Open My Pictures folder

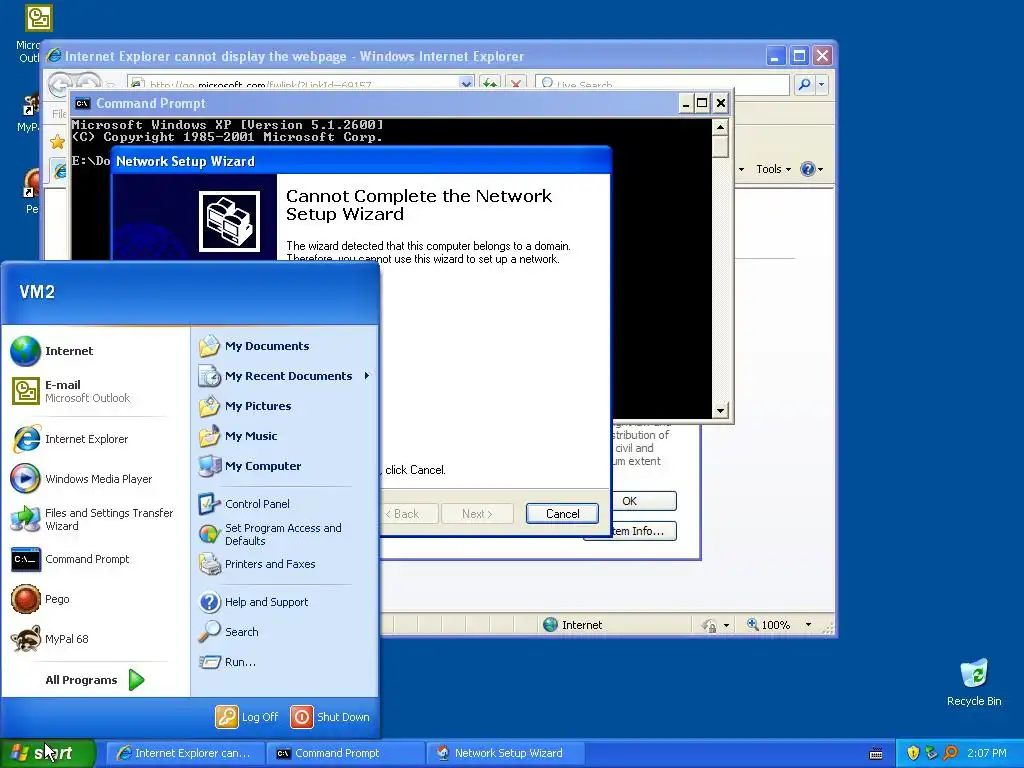245,406
